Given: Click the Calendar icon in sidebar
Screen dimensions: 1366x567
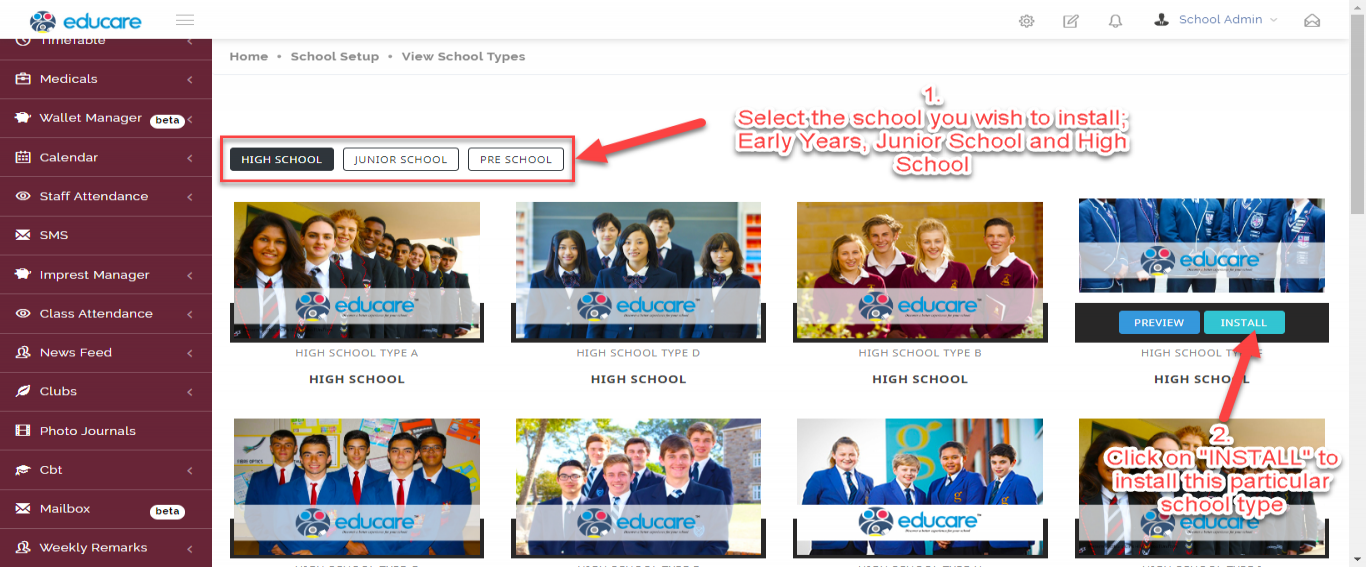Looking at the screenshot, I should 22,157.
